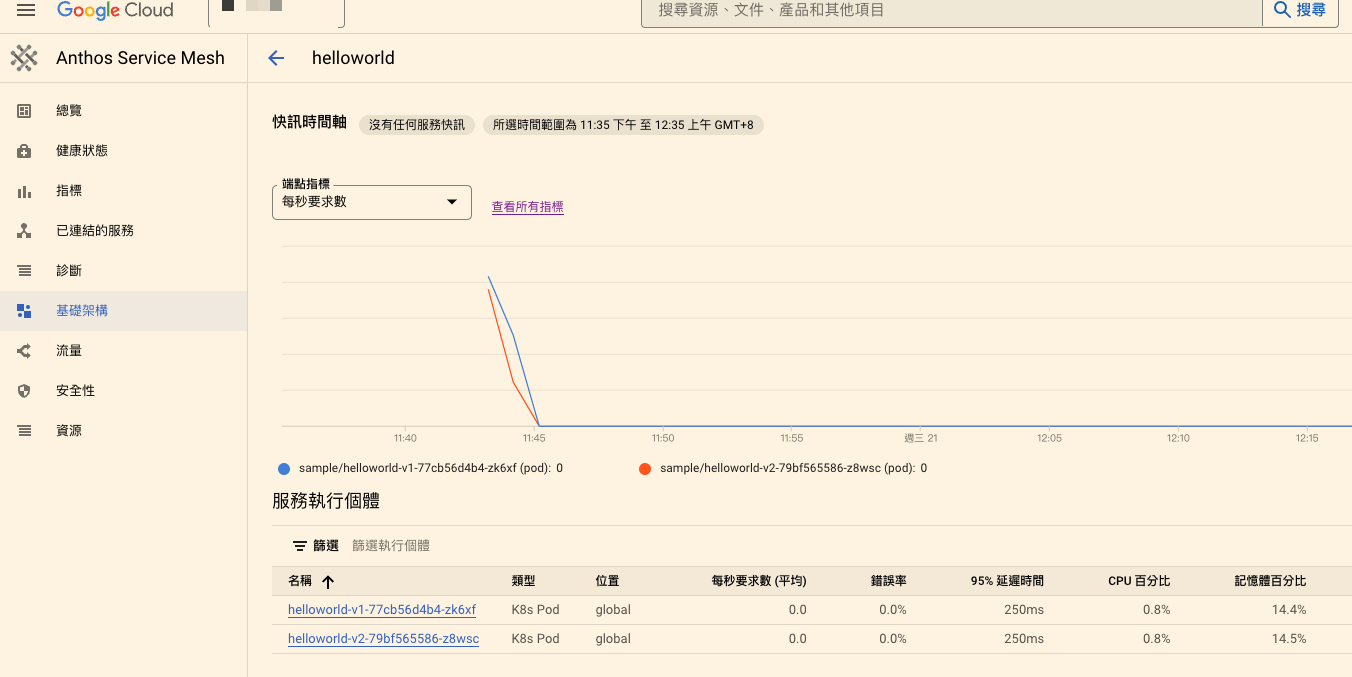Click the 記憶體百分比 column header
Screen dimensions: 1352x677
tap(1271, 581)
